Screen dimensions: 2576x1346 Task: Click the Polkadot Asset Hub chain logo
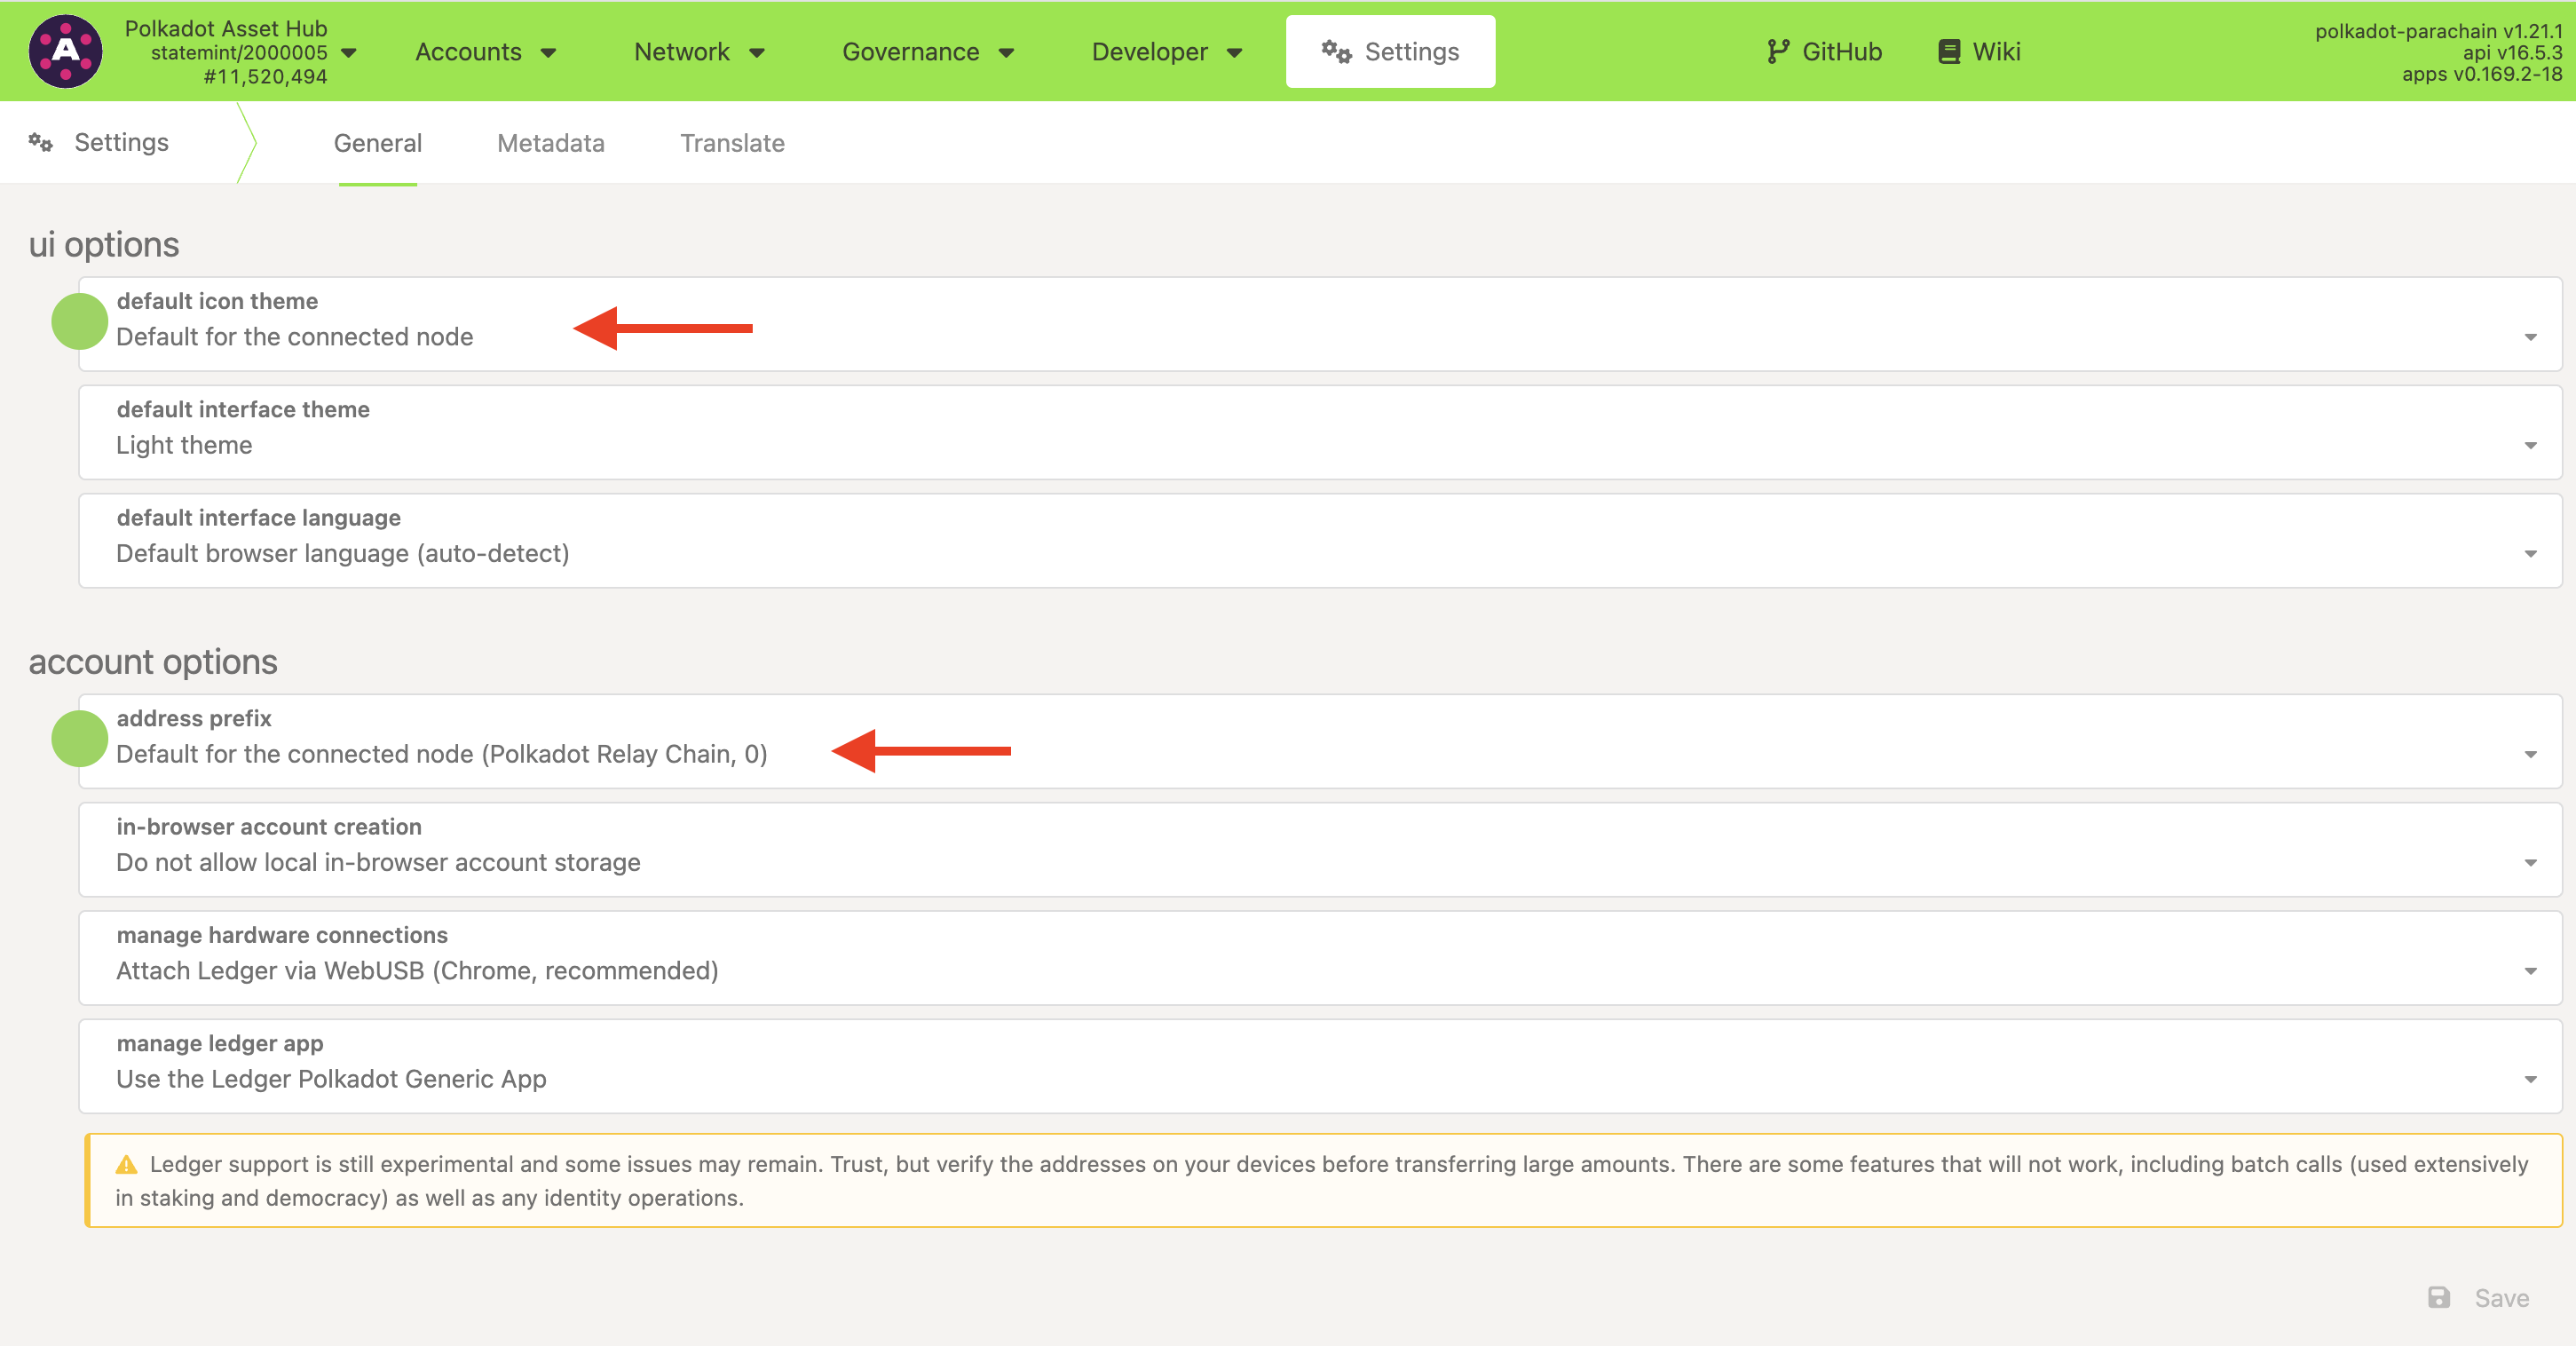click(65, 51)
